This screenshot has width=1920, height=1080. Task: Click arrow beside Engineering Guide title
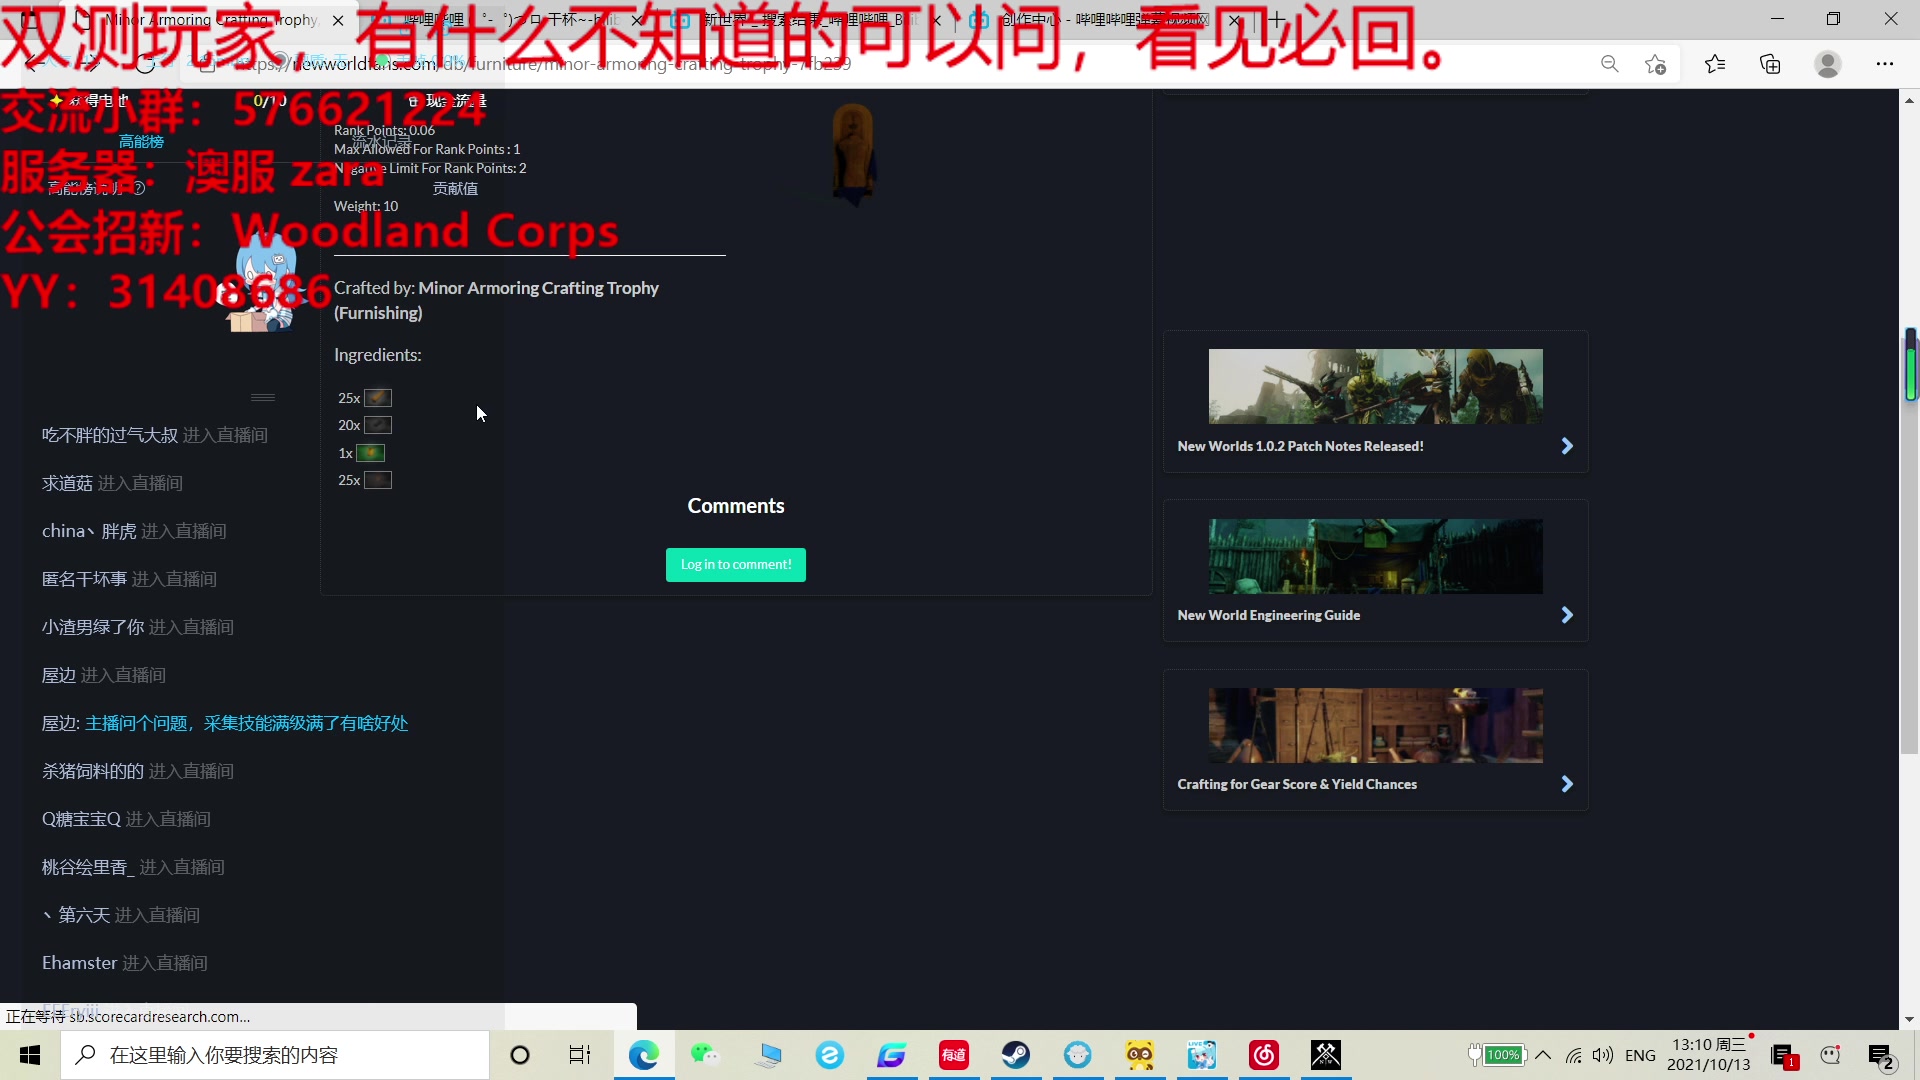[x=1567, y=615]
